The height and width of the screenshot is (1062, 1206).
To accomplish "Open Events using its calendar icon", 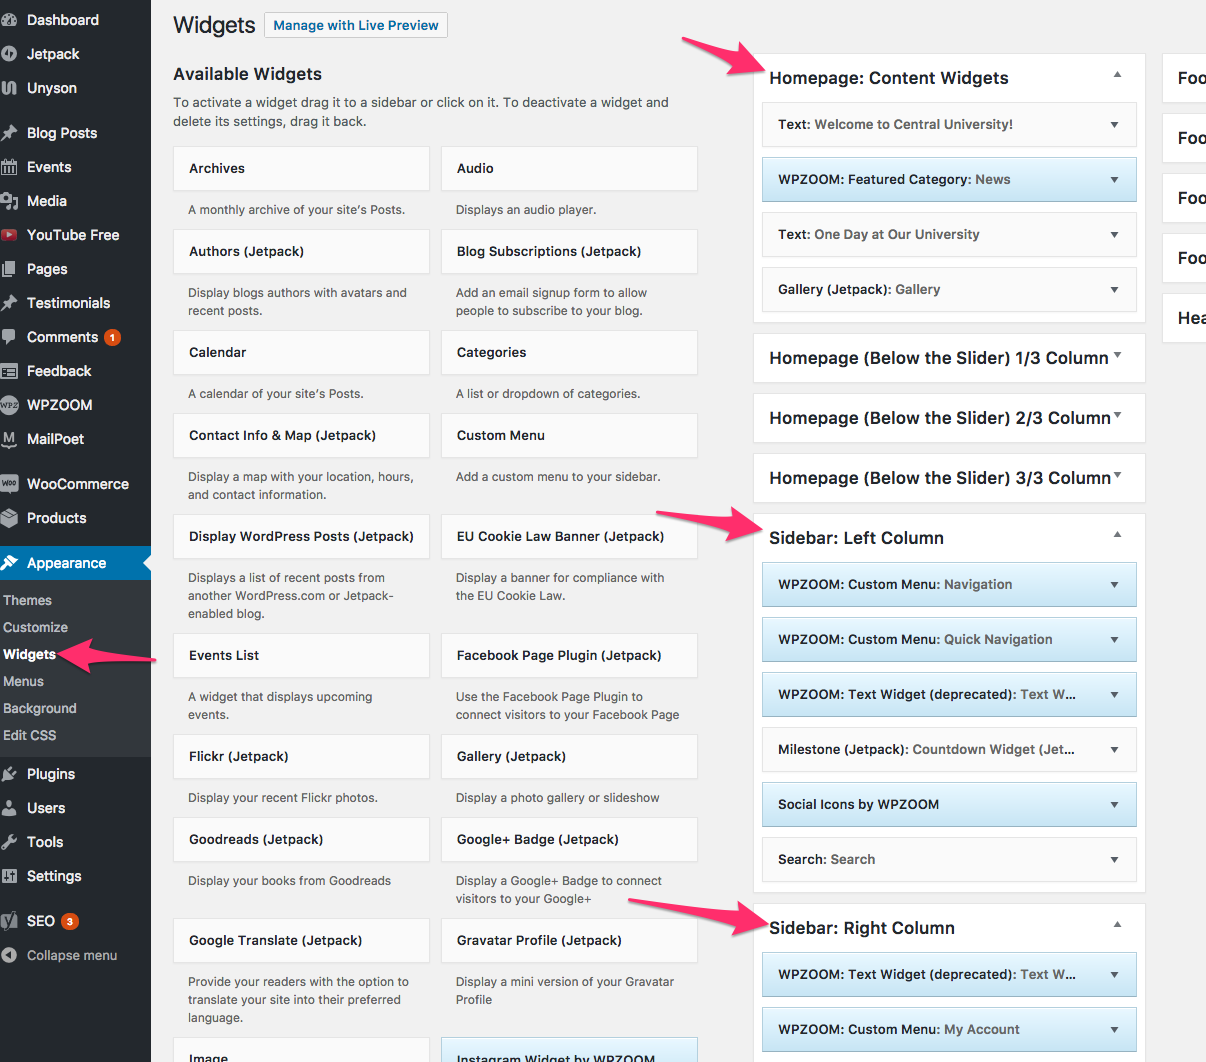I will click(x=9, y=167).
